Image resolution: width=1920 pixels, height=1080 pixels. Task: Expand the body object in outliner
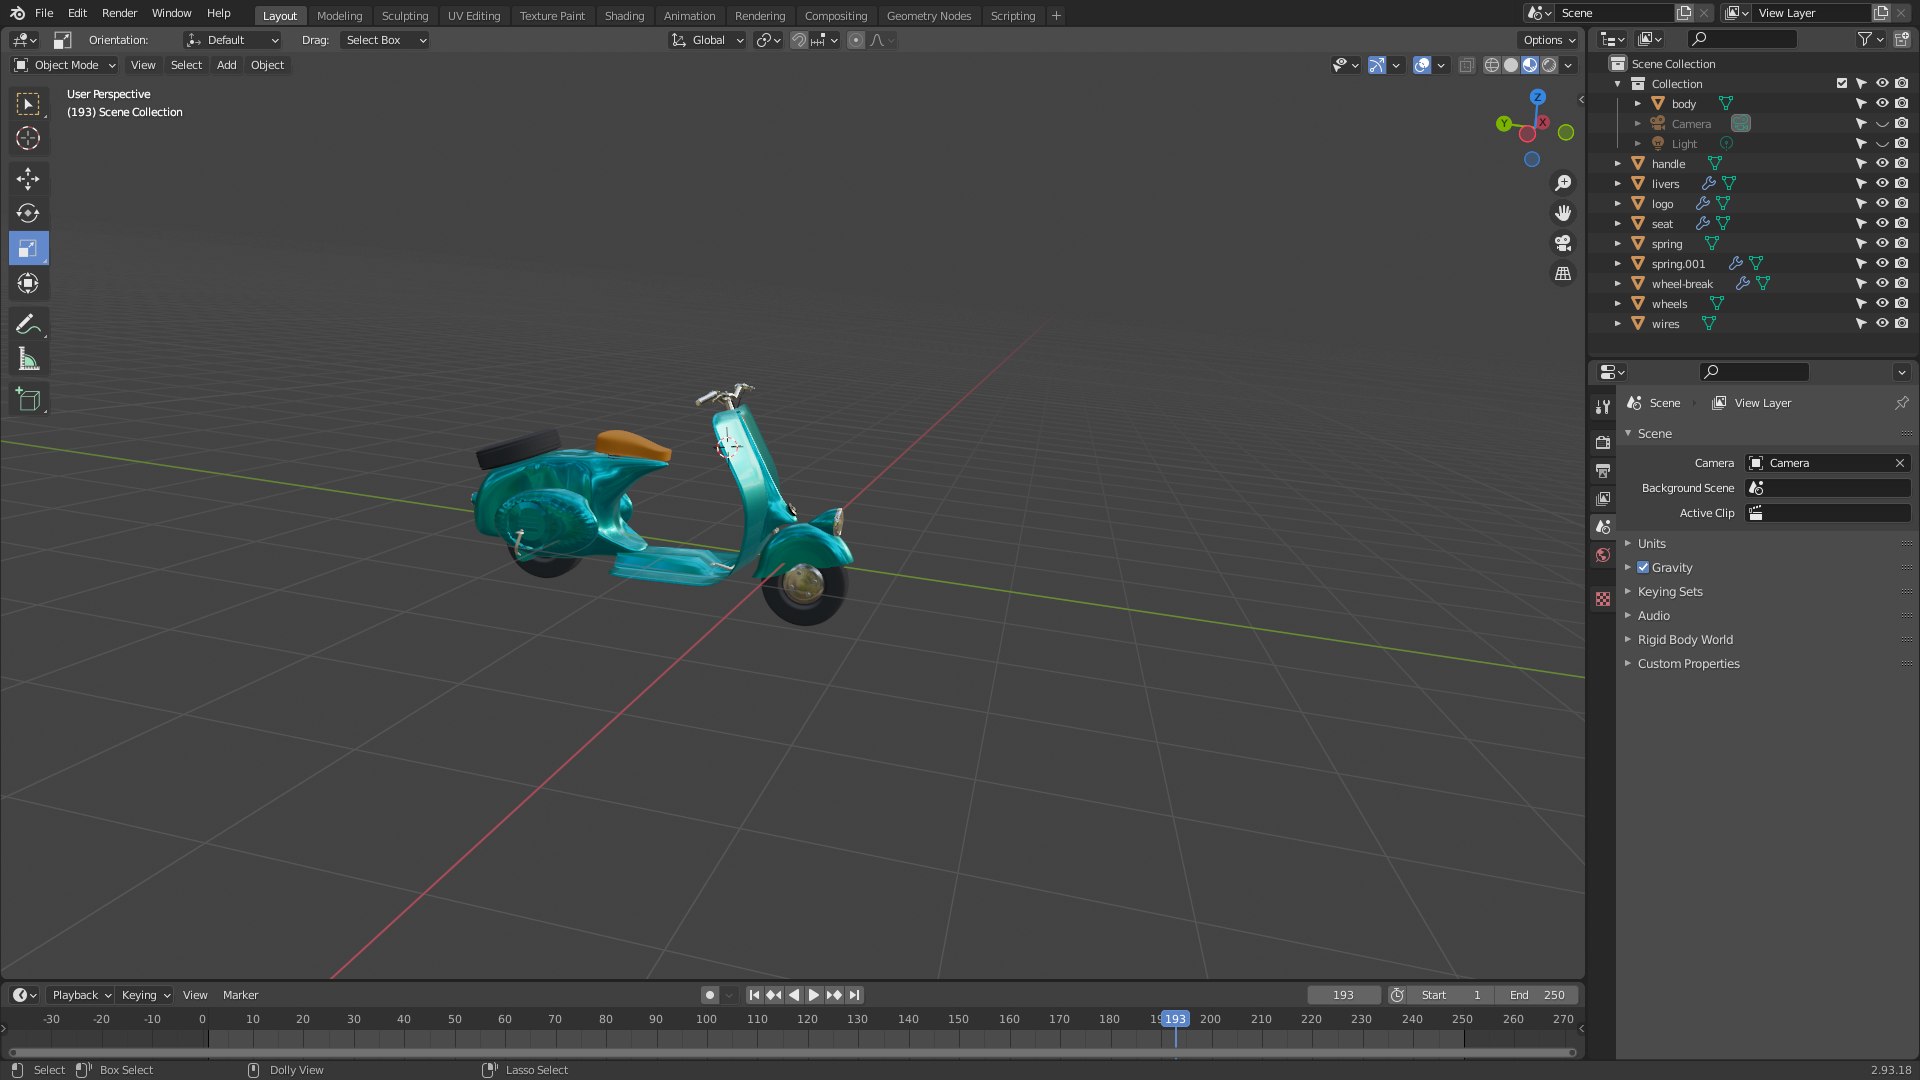1637,103
